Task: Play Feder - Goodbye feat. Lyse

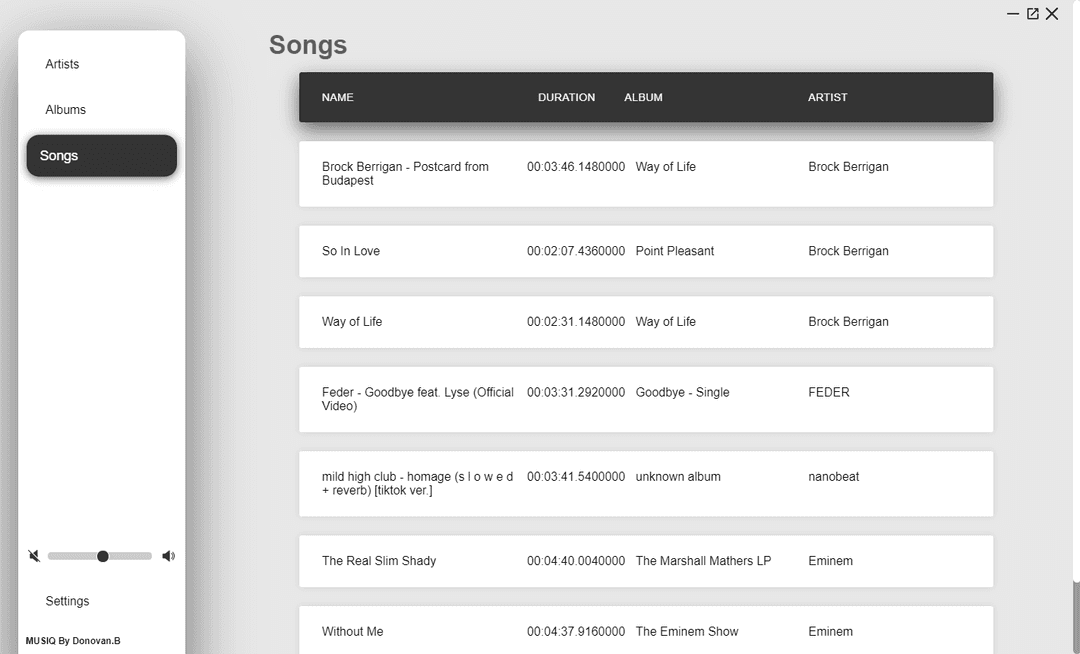Action: tap(645, 399)
